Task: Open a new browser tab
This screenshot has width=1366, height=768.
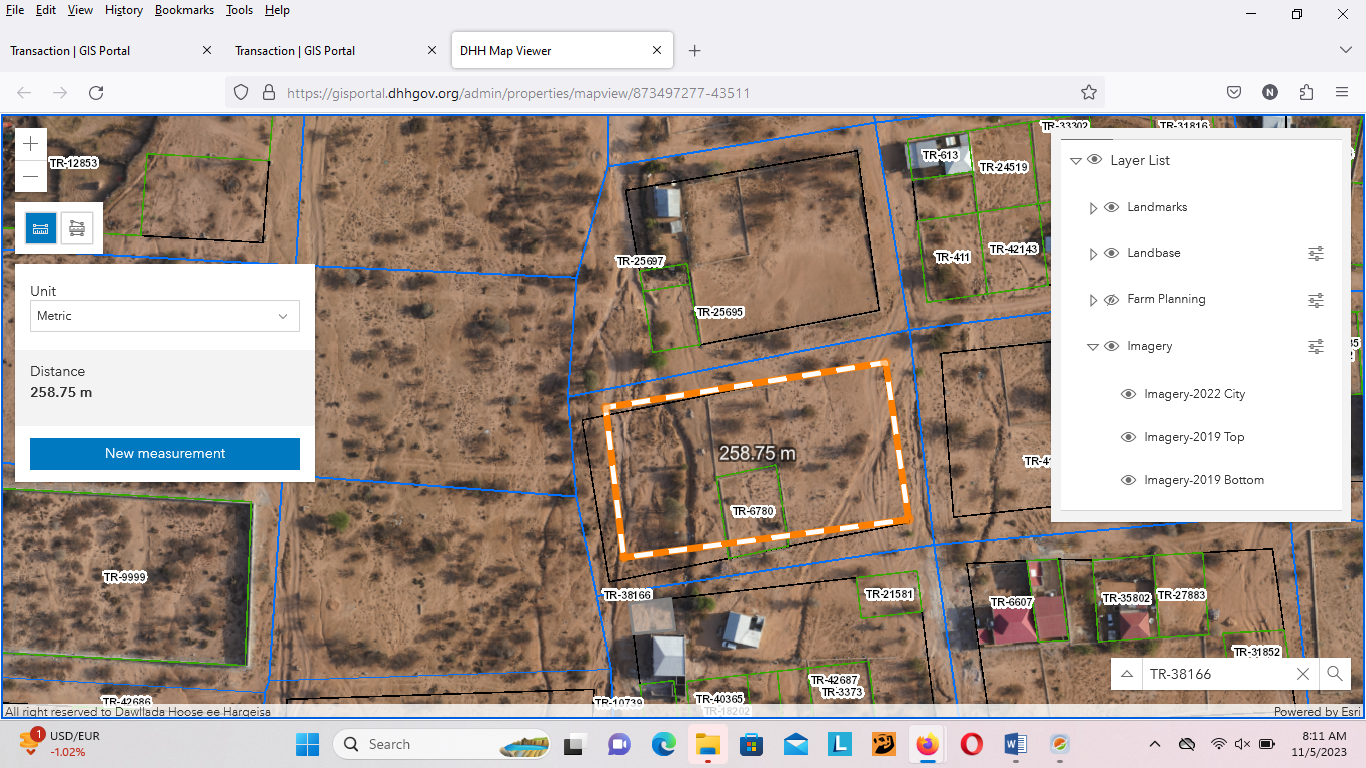Action: coord(695,50)
